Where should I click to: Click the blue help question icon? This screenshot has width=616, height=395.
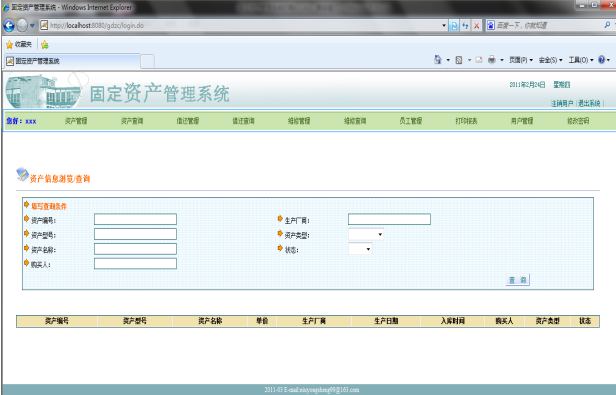click(x=601, y=60)
